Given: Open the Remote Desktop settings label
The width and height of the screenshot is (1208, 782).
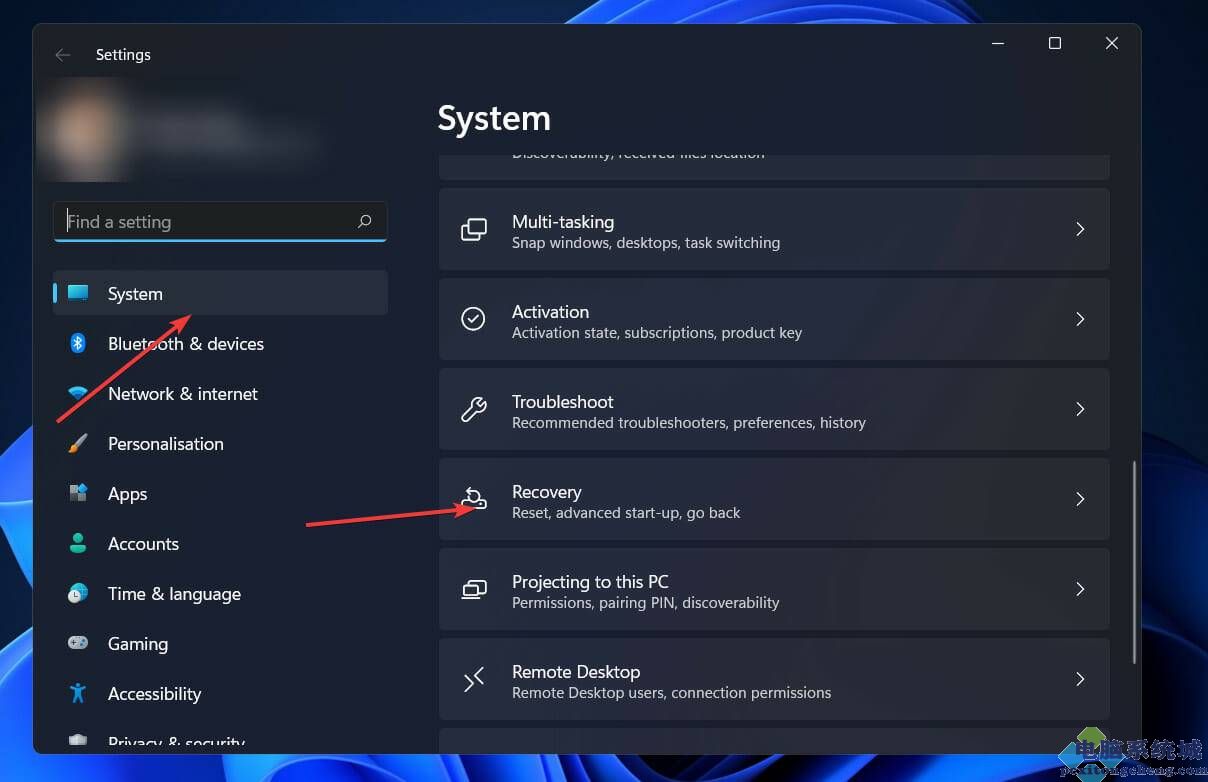Looking at the screenshot, I should 576,672.
